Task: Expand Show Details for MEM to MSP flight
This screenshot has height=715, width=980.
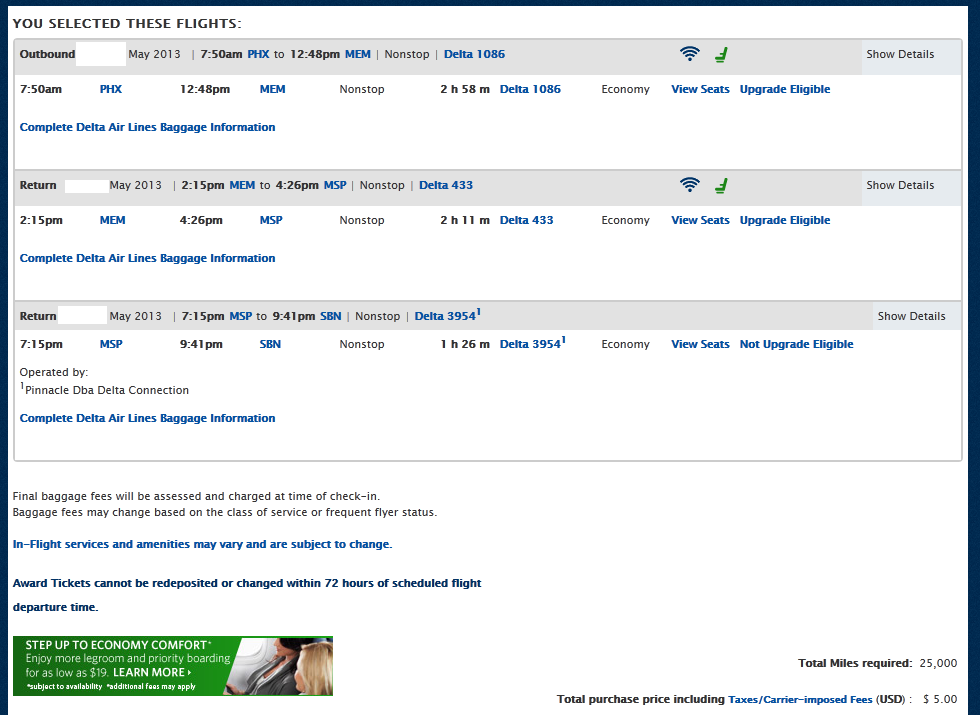Action: coord(900,185)
